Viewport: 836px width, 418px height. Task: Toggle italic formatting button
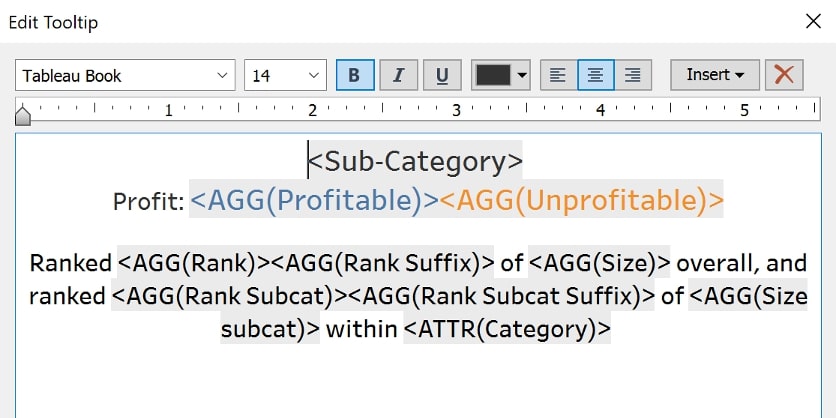pyautogui.click(x=398, y=75)
